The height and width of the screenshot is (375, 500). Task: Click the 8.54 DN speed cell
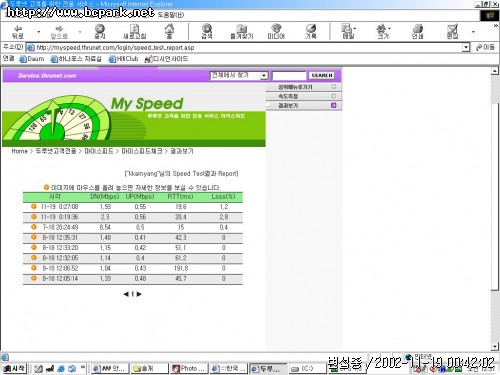coord(105,227)
